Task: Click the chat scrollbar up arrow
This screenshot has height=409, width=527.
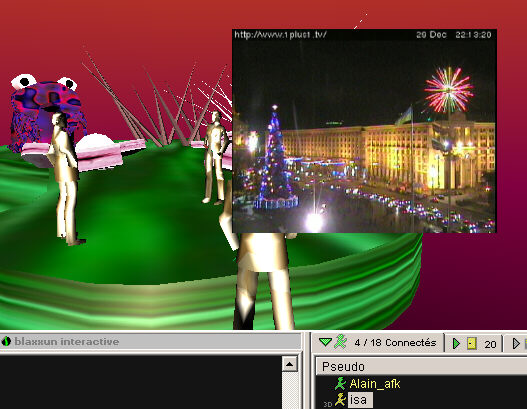Action: click(x=289, y=364)
